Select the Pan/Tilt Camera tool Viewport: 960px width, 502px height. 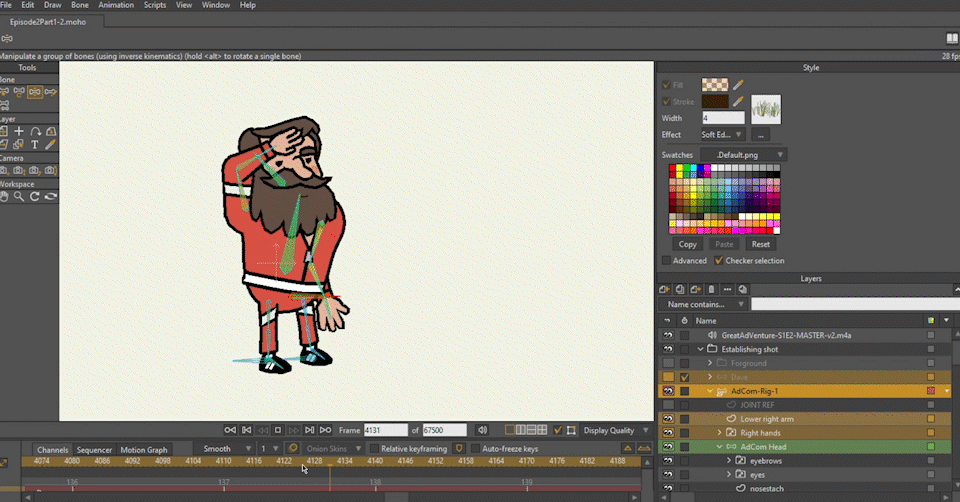(x=51, y=170)
